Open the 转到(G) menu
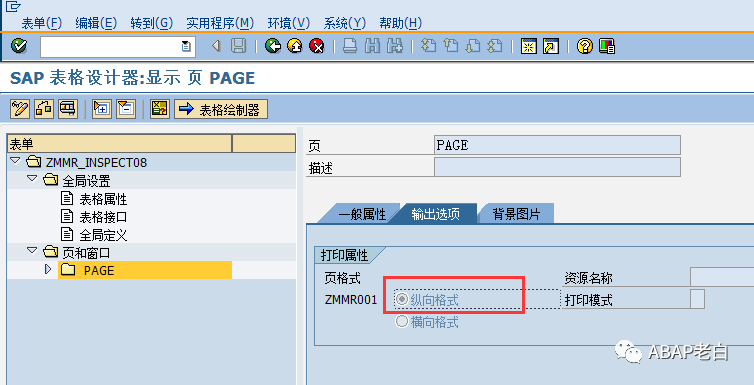The image size is (754, 385). point(151,23)
